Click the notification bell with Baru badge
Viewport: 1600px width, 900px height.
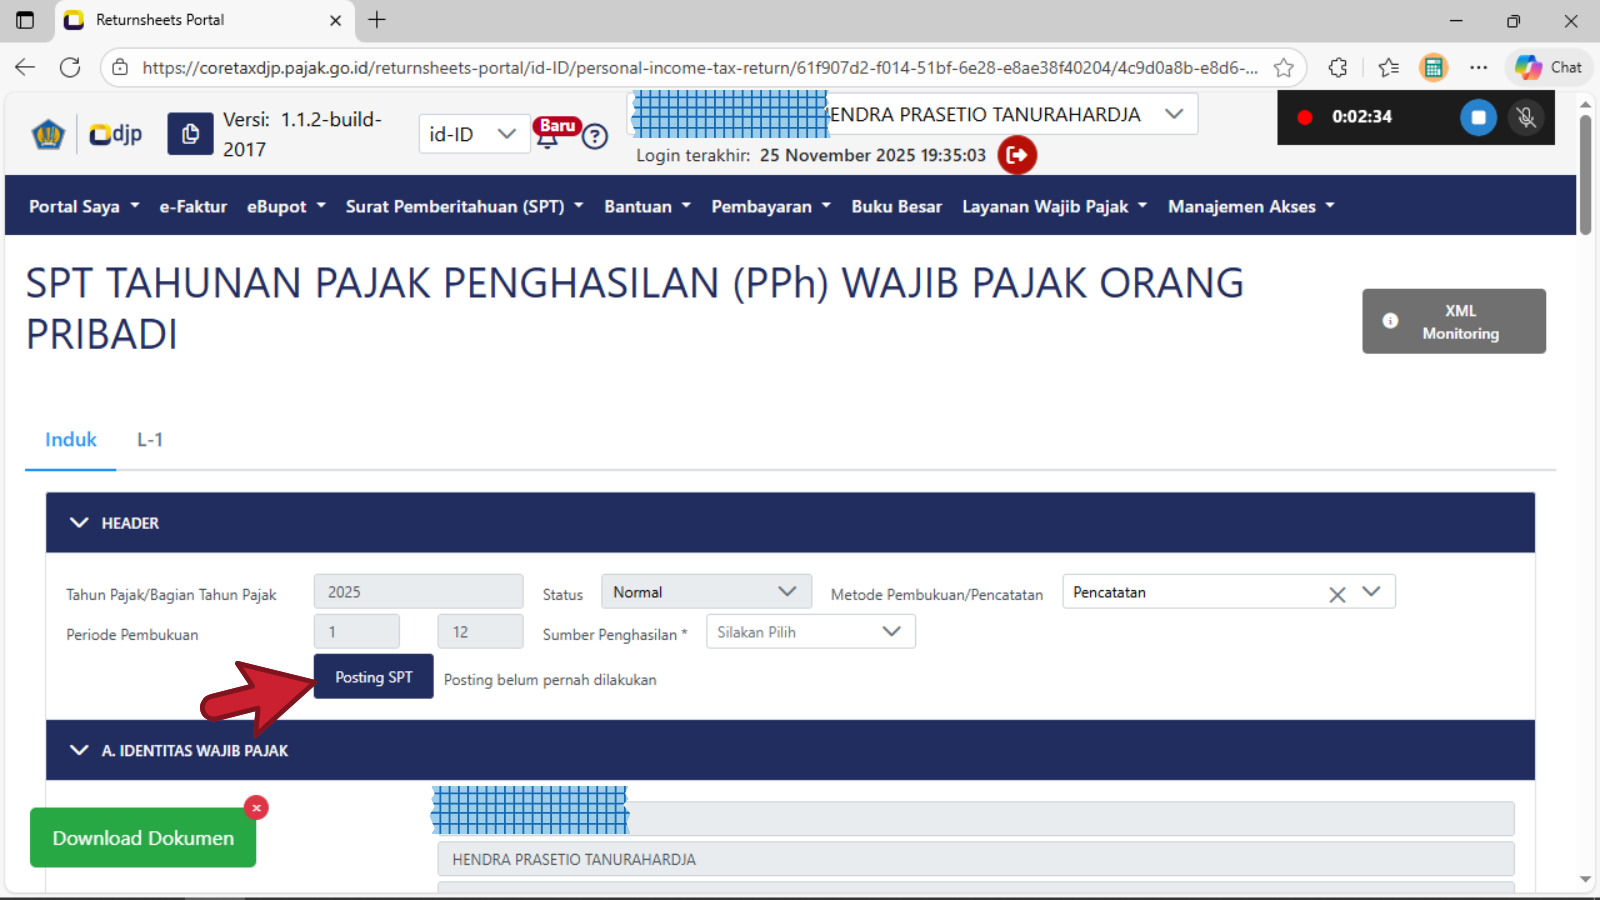click(x=548, y=136)
